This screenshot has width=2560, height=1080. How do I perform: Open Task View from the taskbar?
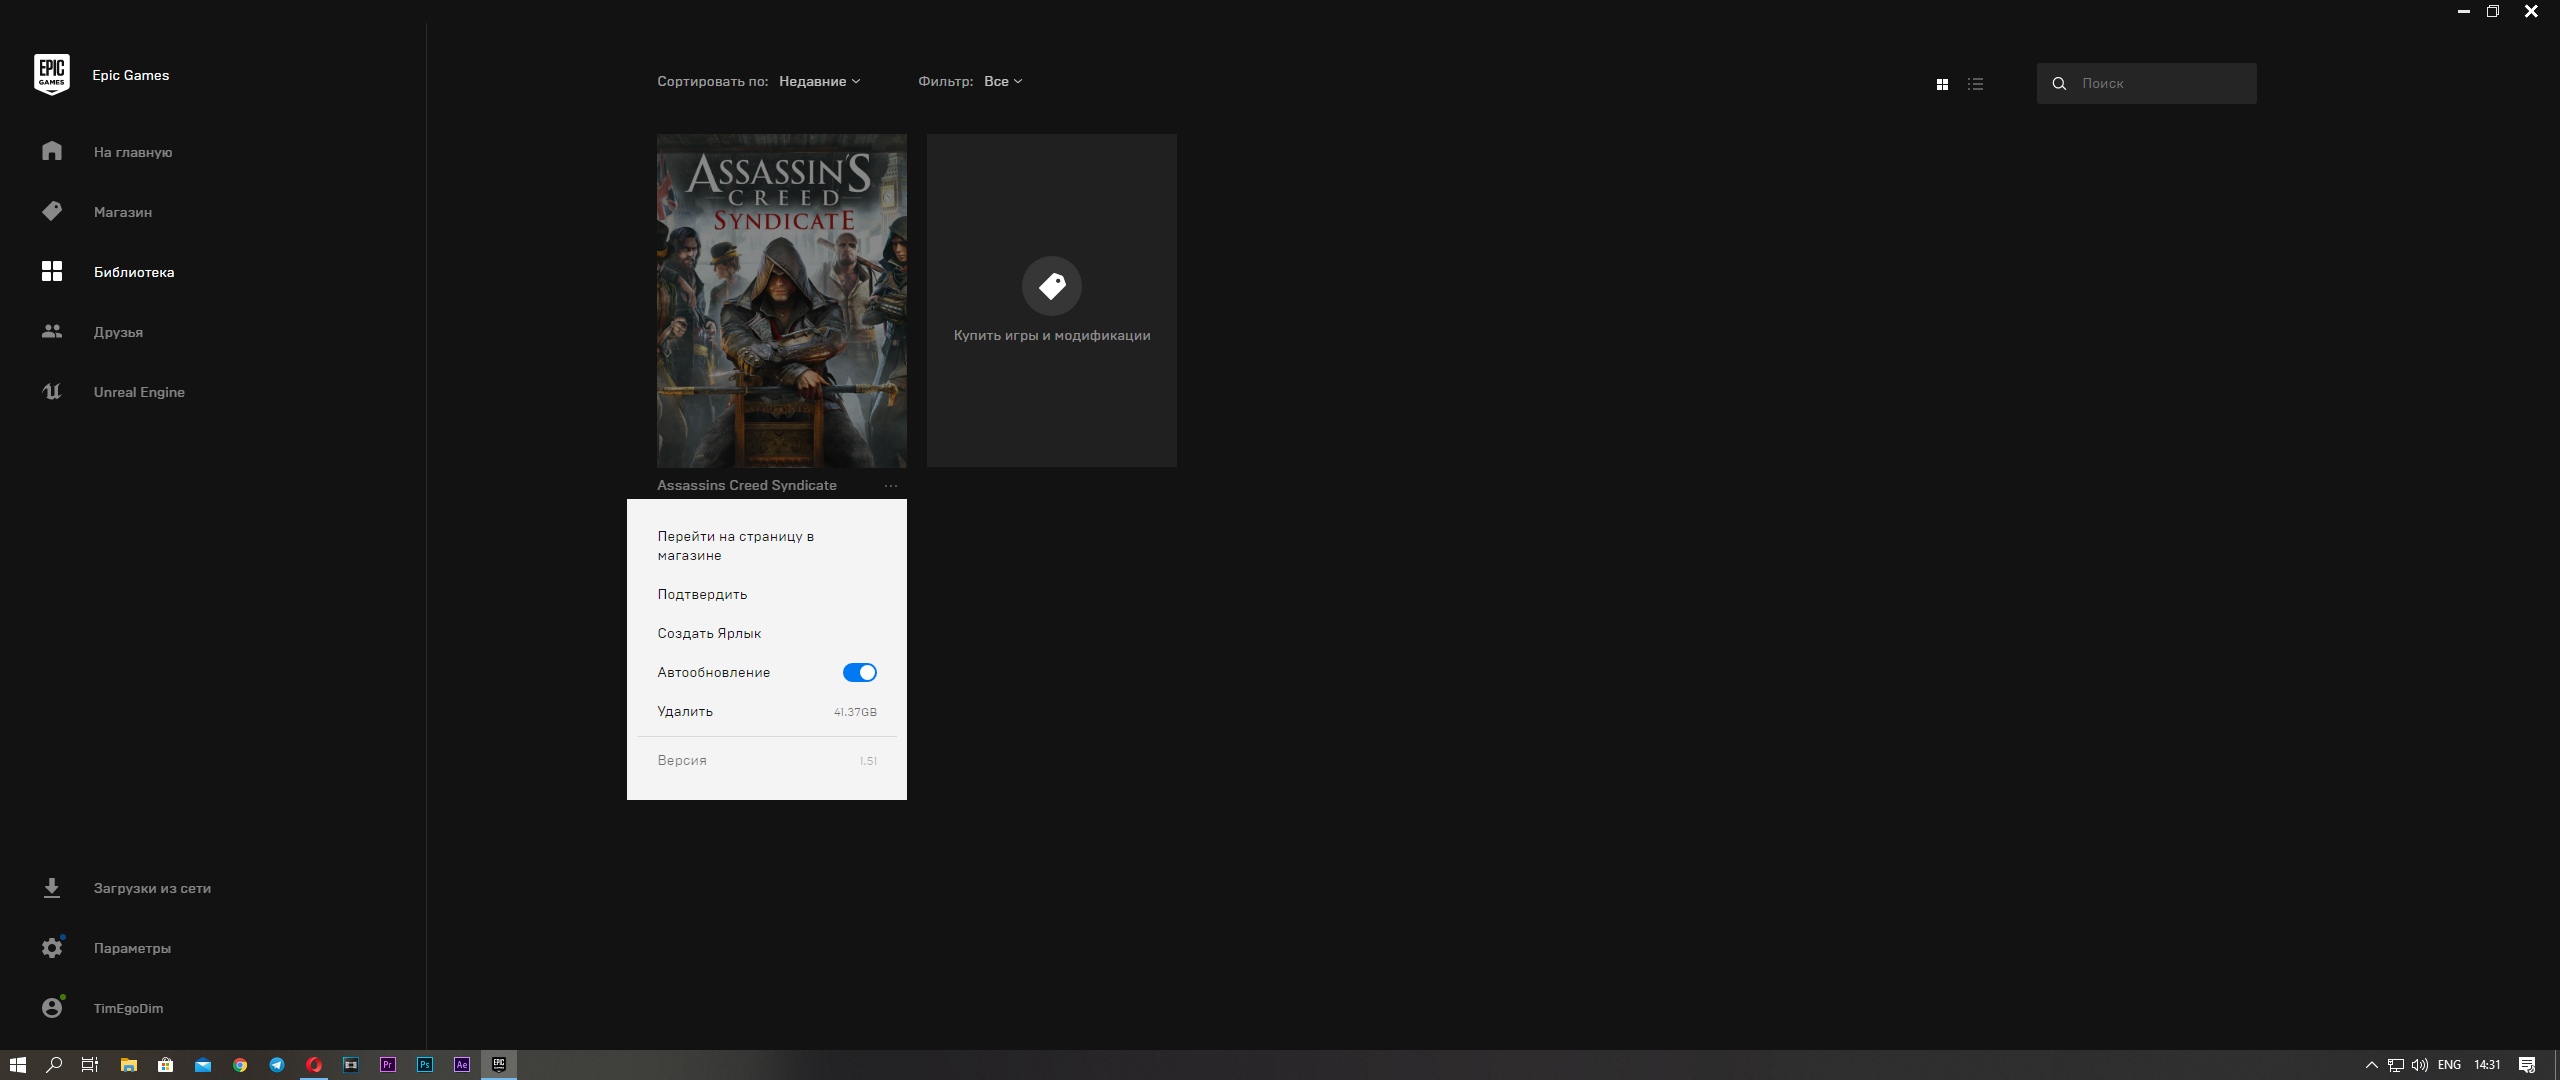click(x=89, y=1065)
